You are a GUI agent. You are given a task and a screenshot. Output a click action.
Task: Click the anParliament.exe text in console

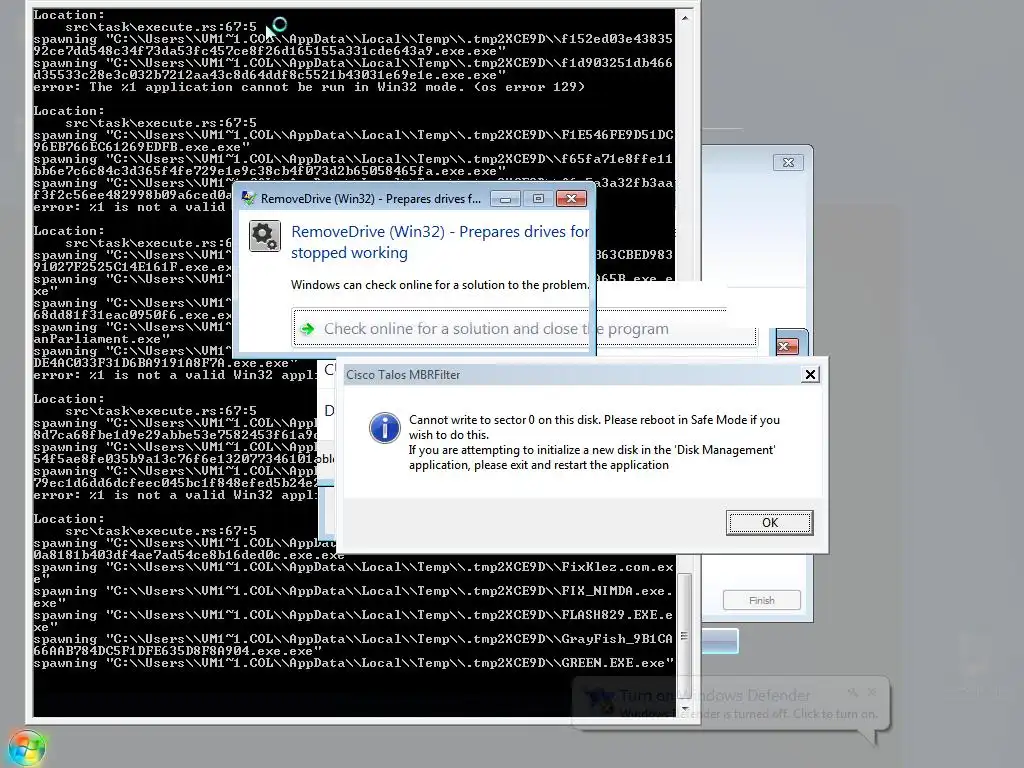click(101, 339)
